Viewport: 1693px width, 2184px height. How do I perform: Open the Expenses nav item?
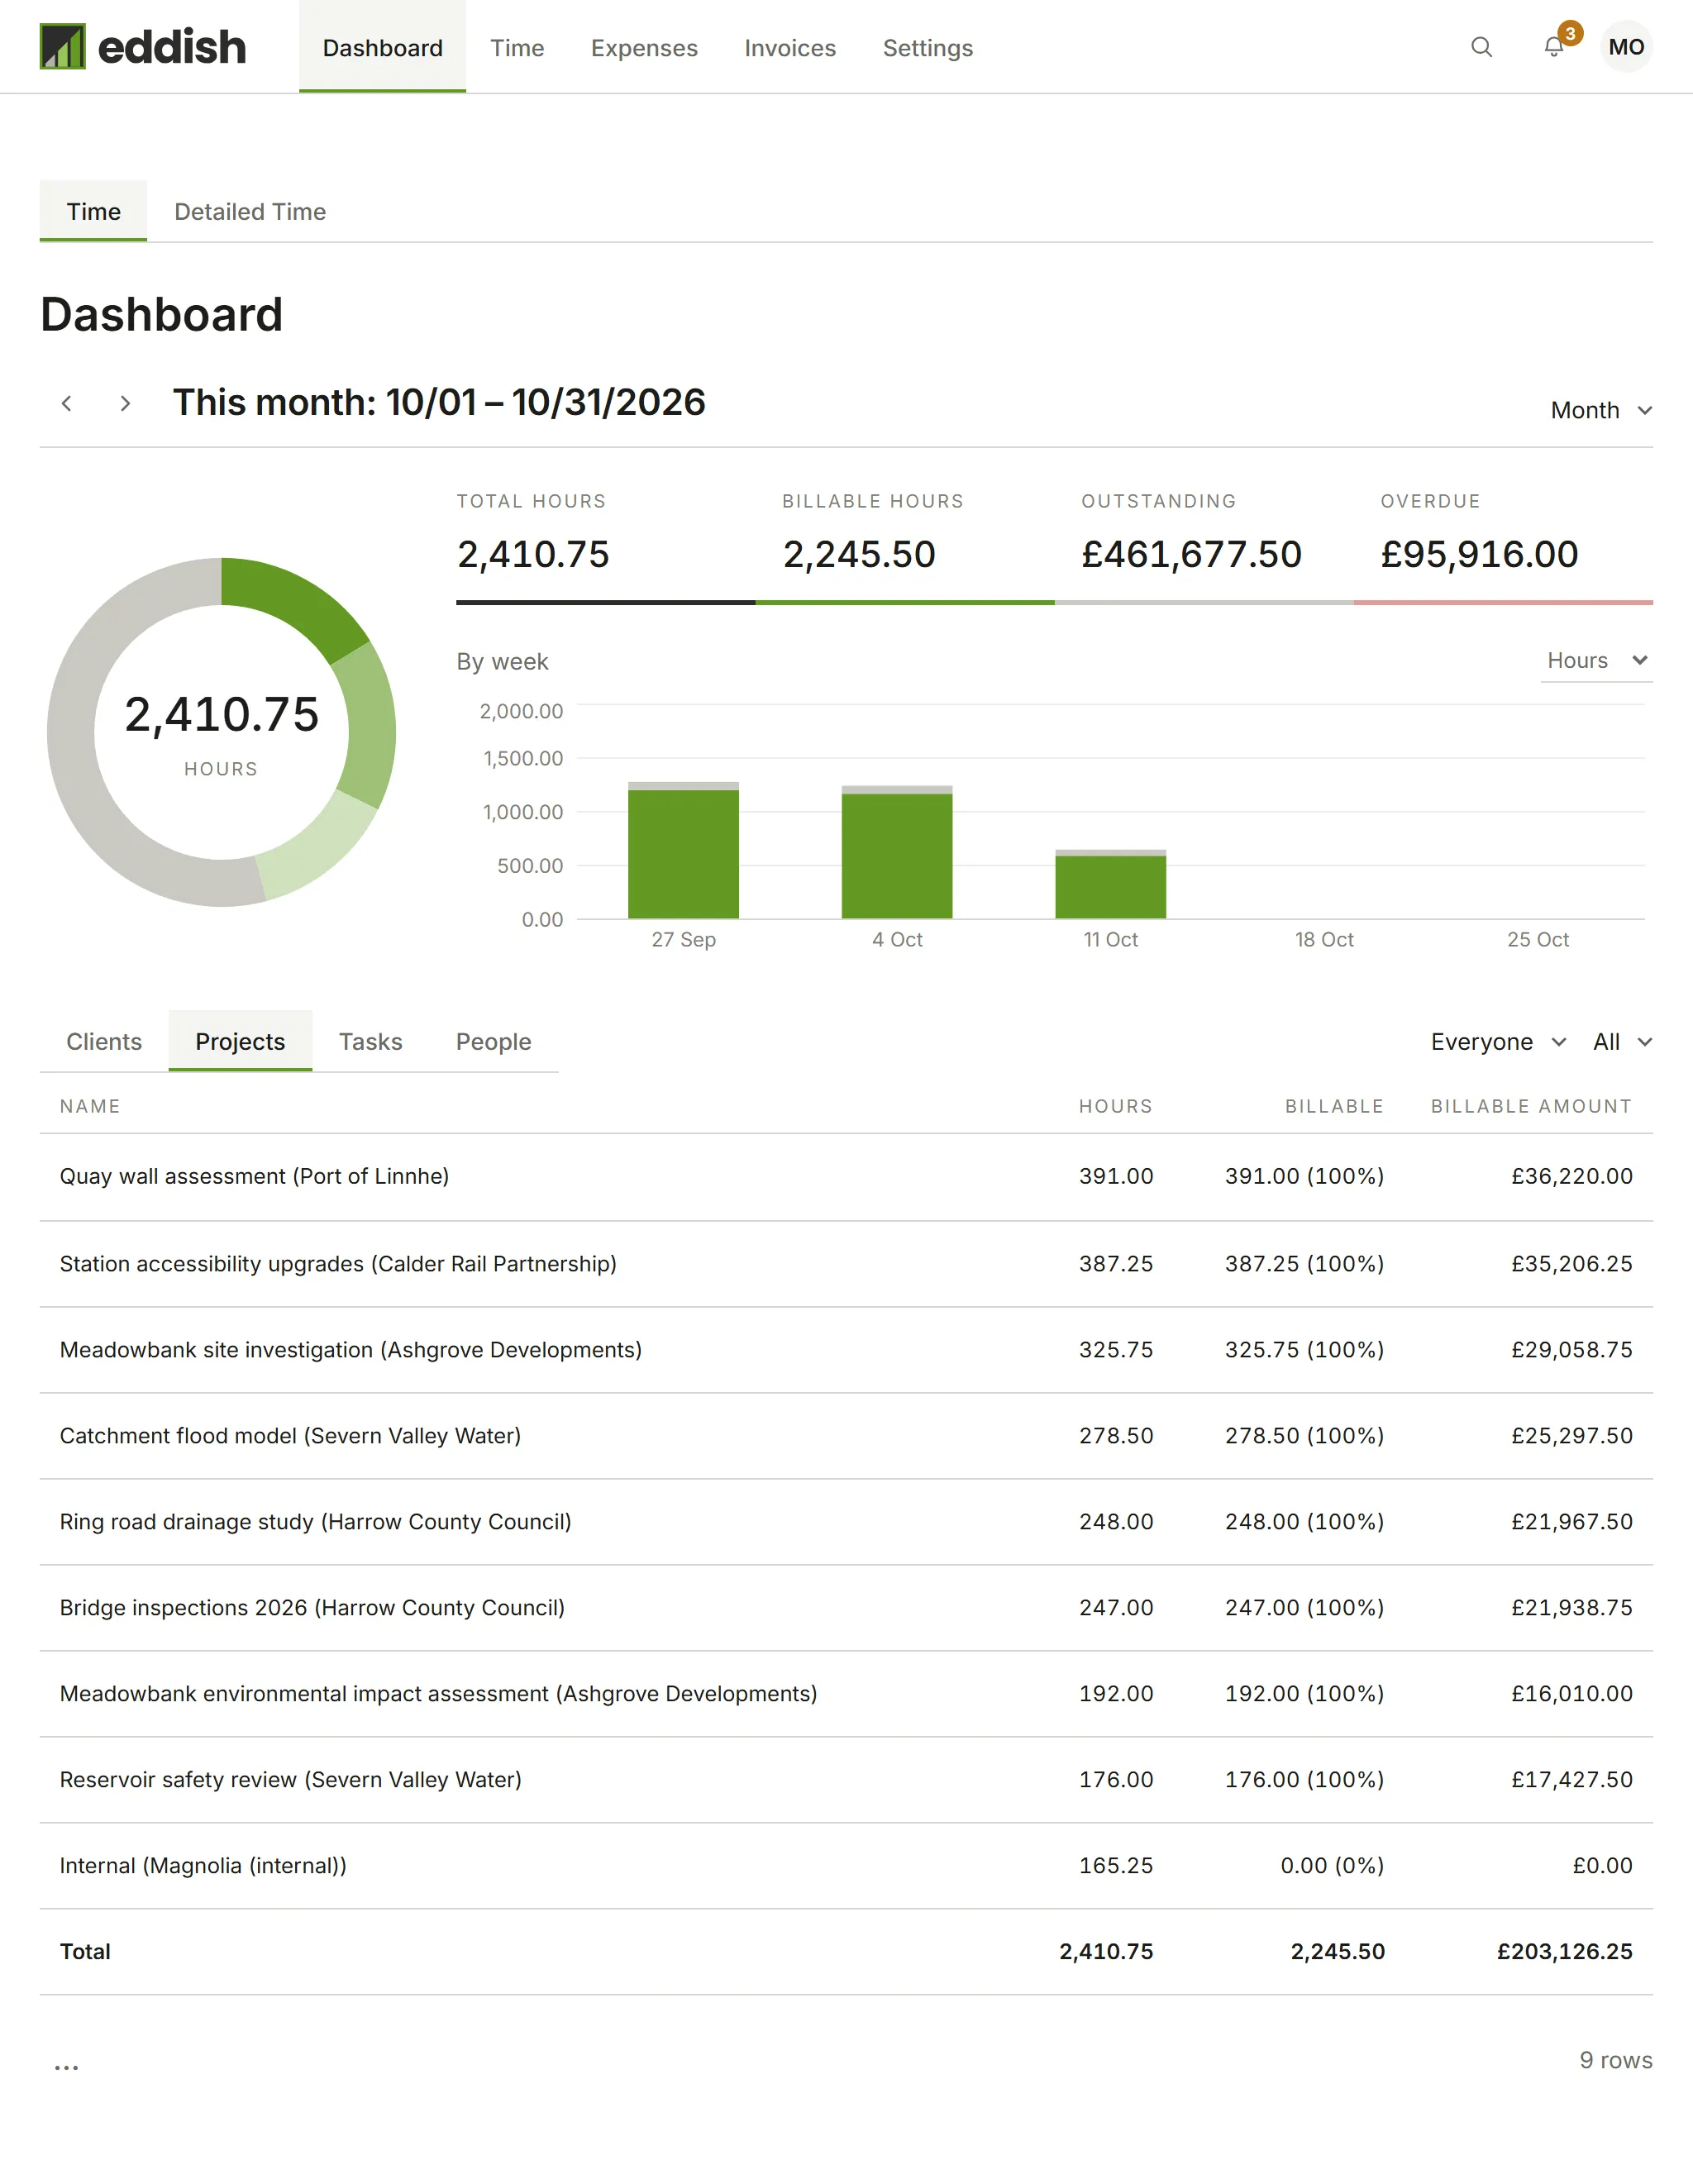pos(644,47)
